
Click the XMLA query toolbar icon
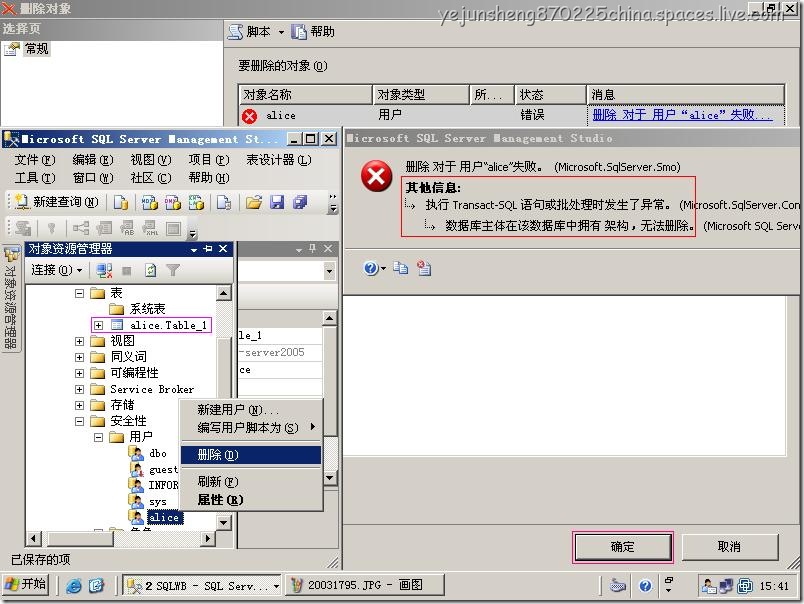[196, 203]
